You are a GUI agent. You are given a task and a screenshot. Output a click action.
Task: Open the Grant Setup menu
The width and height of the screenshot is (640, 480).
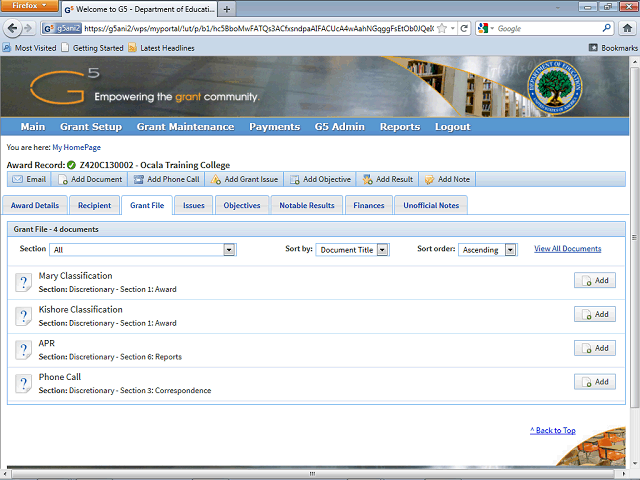[91, 127]
